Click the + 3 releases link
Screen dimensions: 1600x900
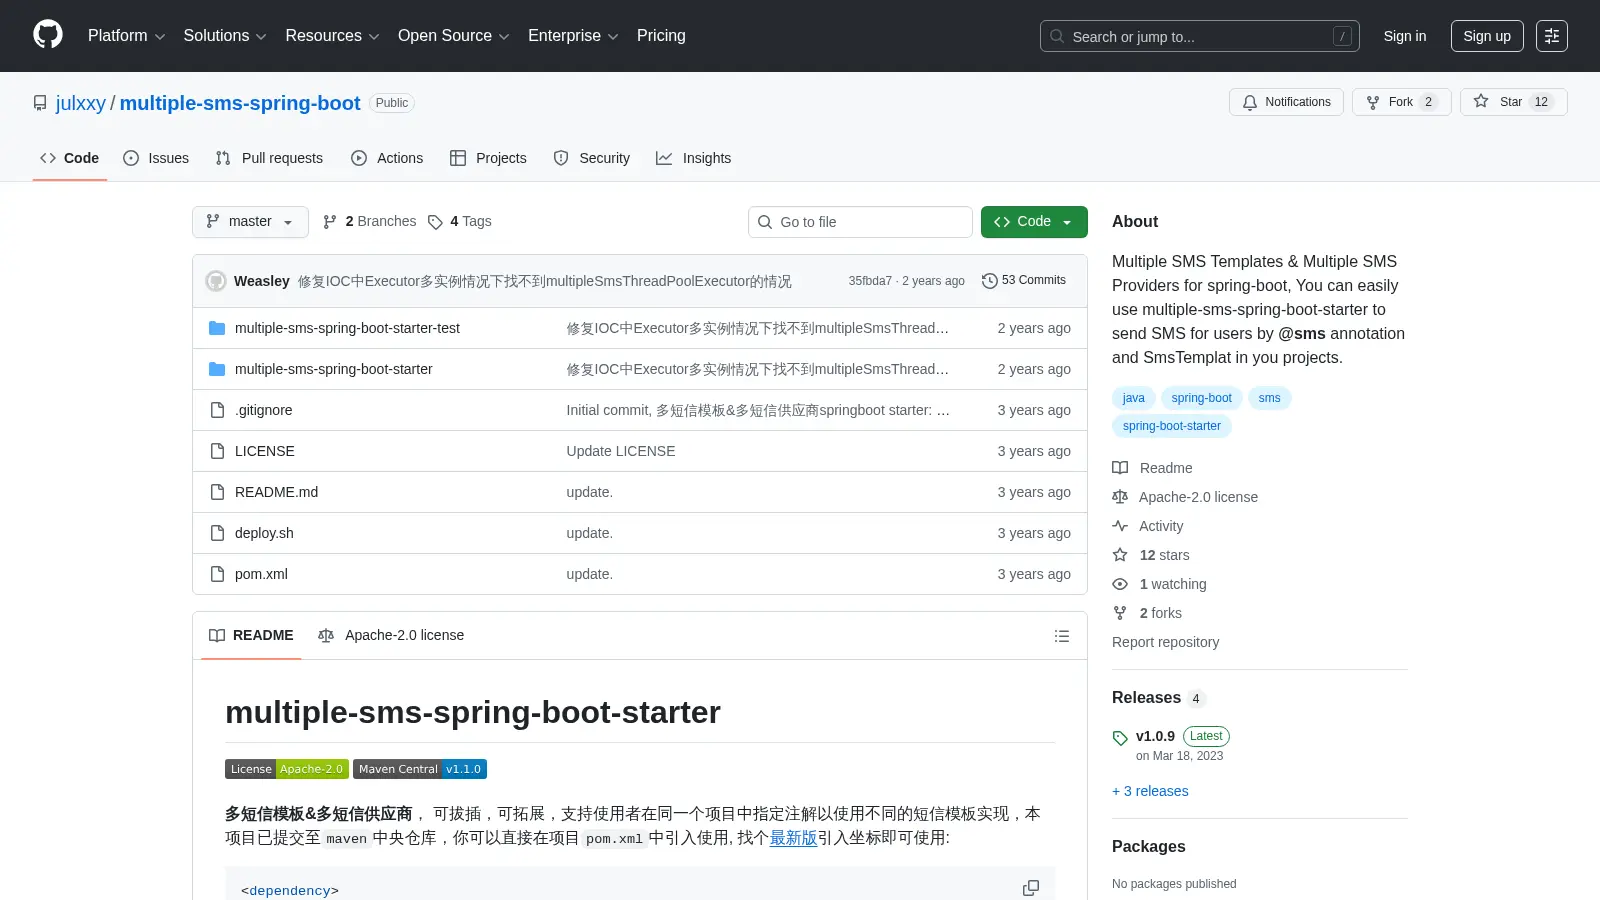(x=1150, y=791)
